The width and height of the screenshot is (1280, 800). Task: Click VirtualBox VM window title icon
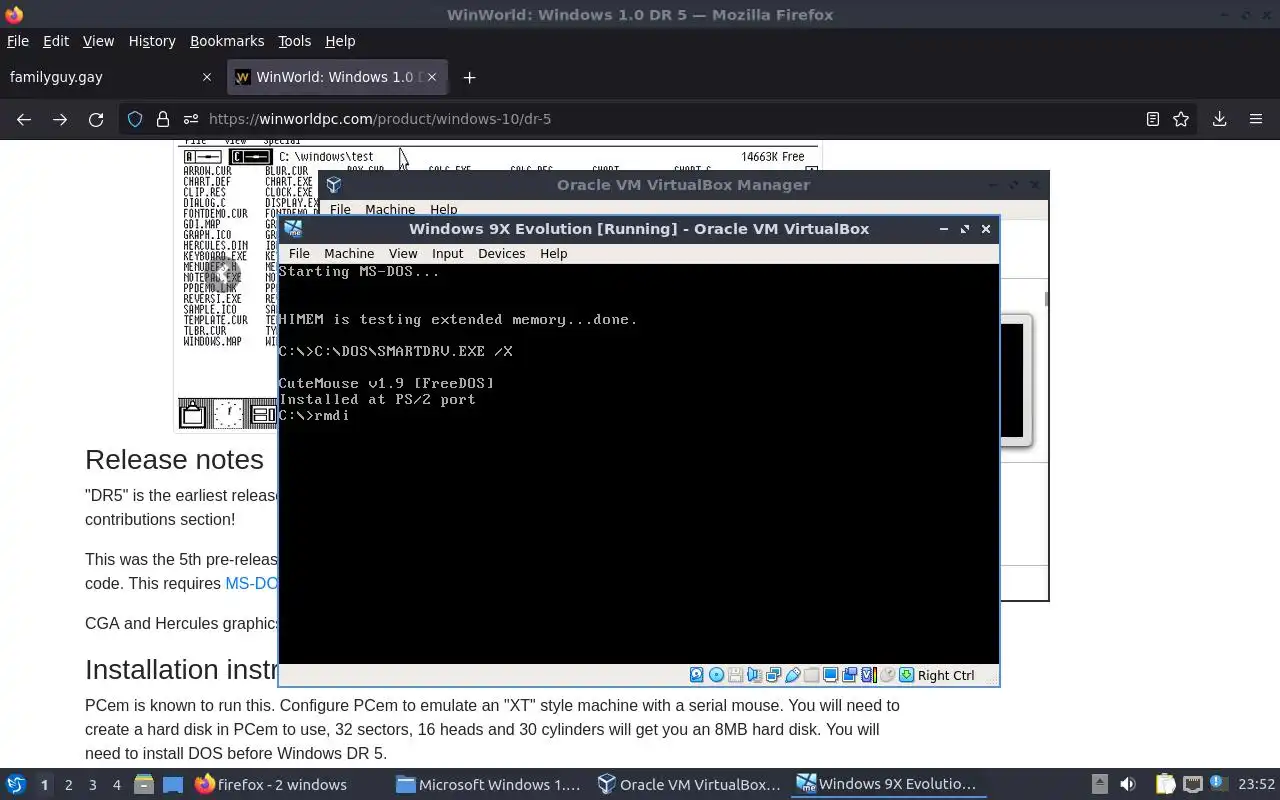tap(292, 229)
